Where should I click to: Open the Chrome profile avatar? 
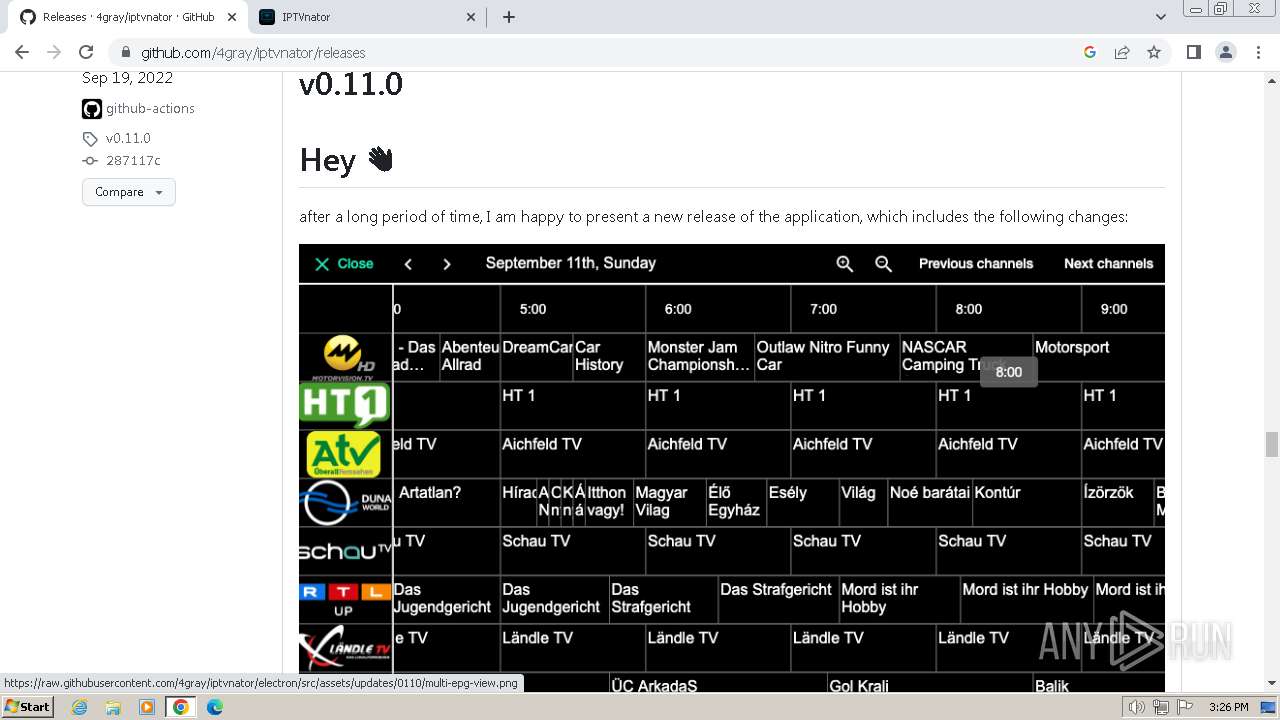[x=1225, y=52]
